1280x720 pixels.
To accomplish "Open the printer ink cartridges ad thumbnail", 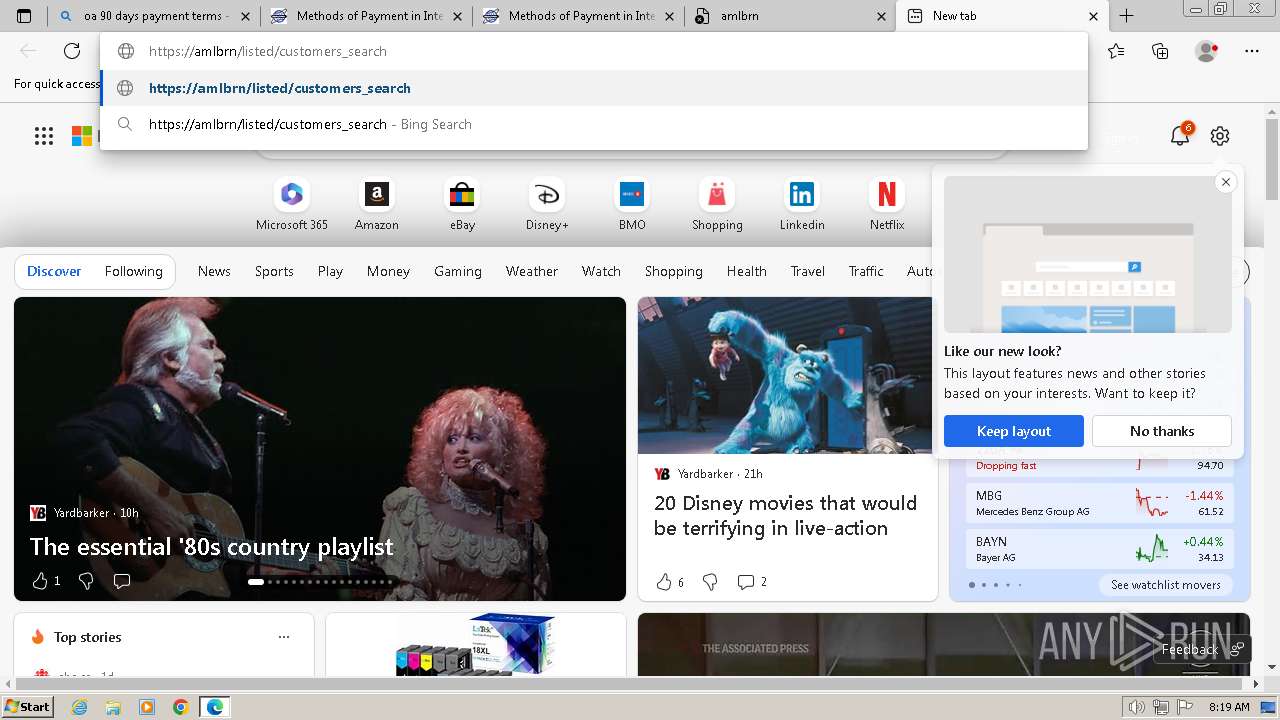I will (475, 645).
